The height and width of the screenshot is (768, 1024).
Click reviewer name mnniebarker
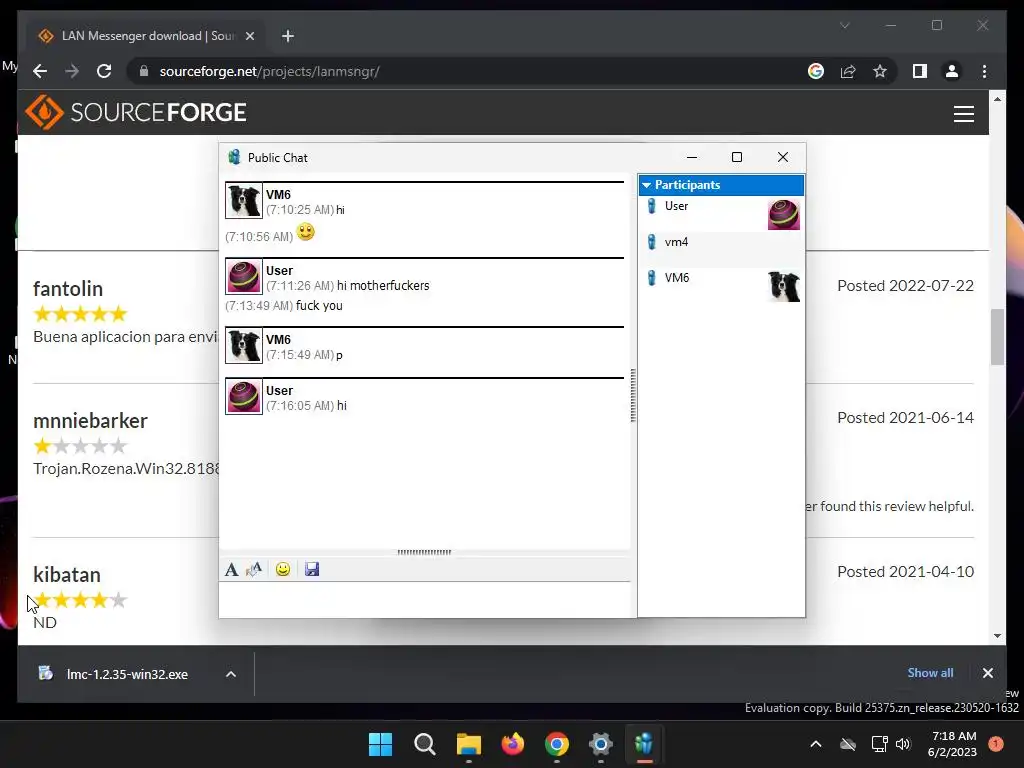[90, 421]
